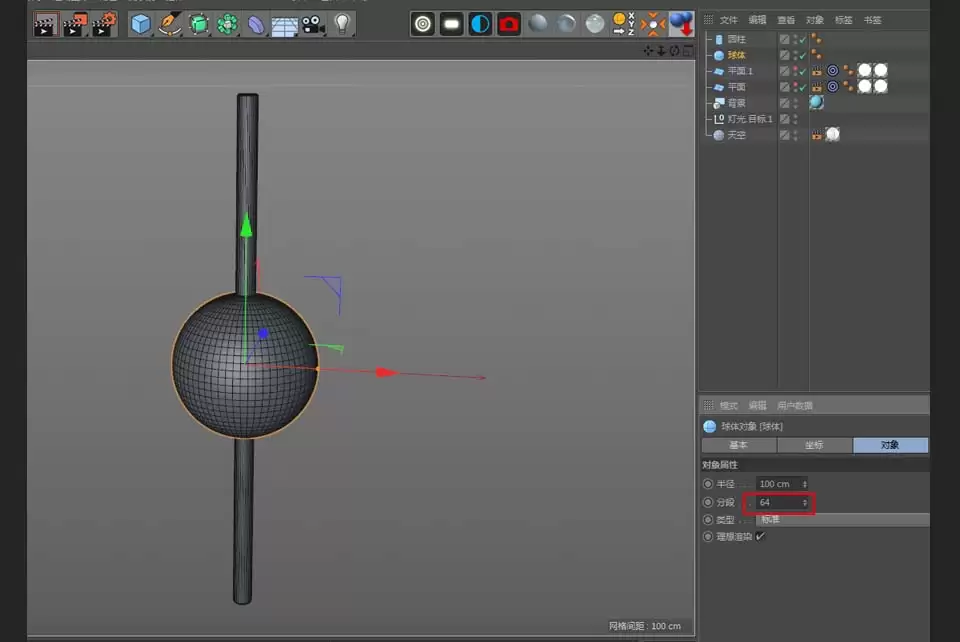The height and width of the screenshot is (642, 960).
Task: Open the Render Settings icon
Action: click(x=103, y=22)
